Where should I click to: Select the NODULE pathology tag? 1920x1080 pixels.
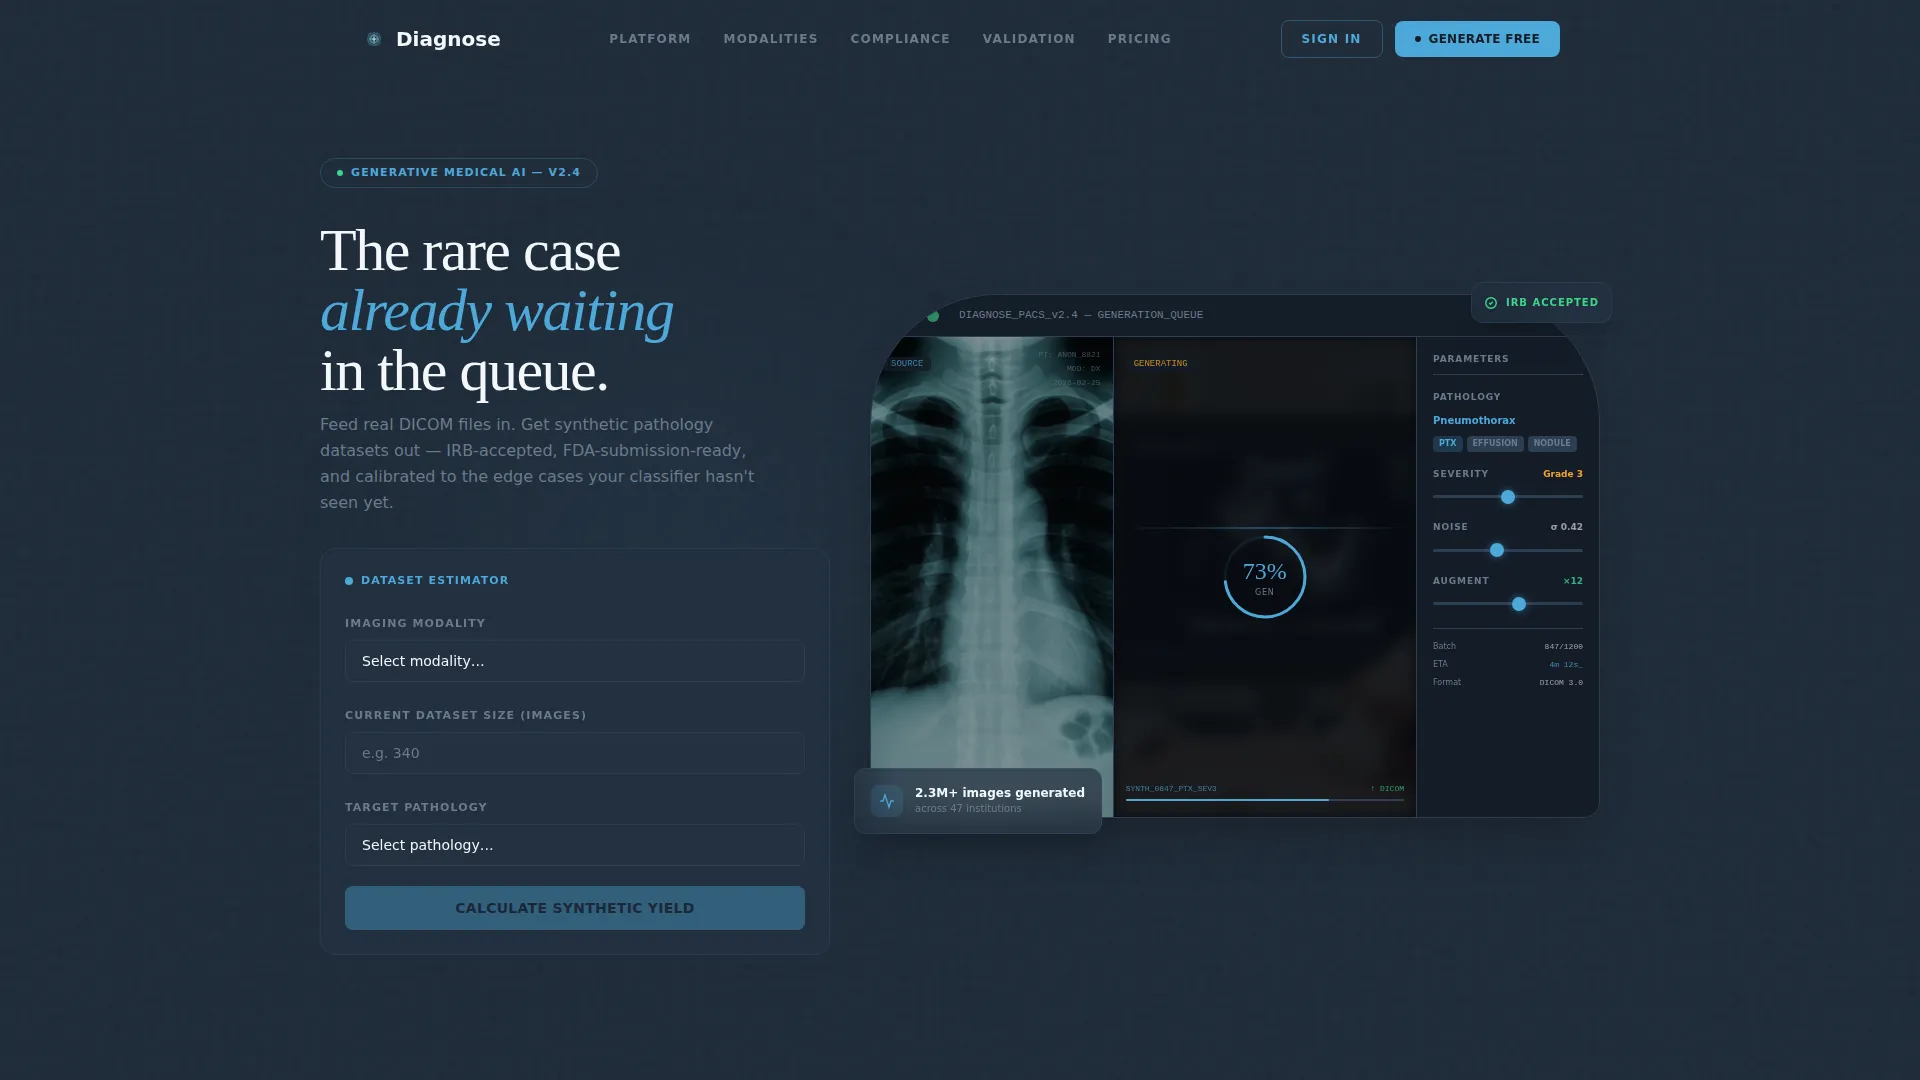(x=1552, y=443)
